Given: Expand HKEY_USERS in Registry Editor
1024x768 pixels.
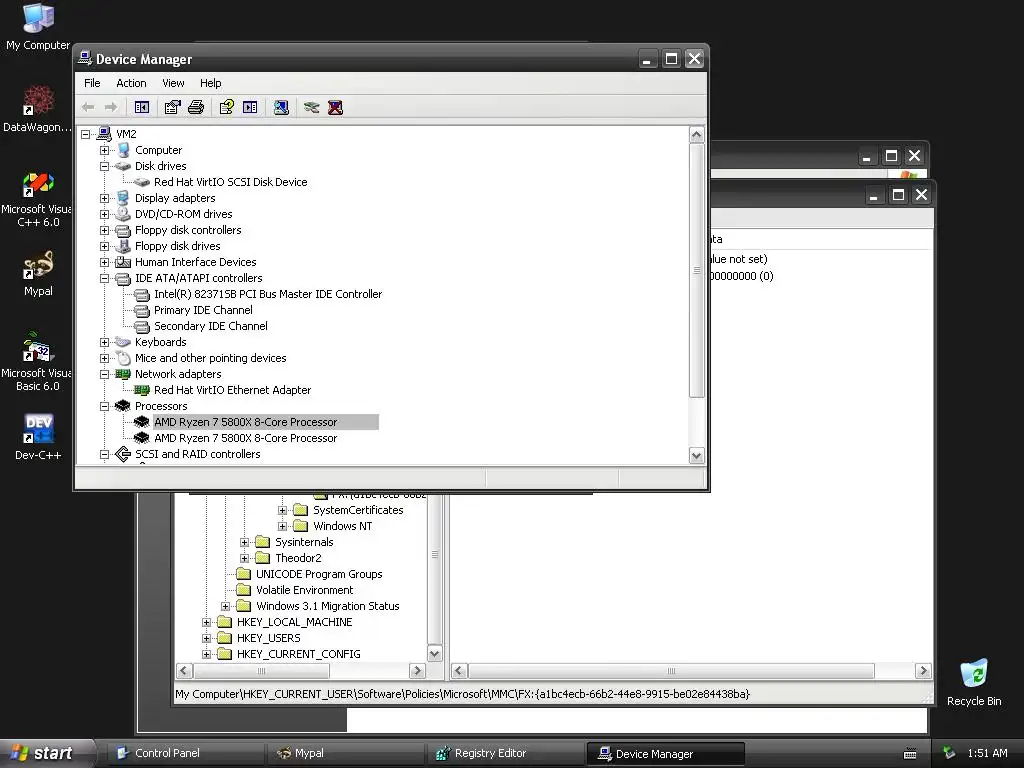Looking at the screenshot, I should (x=206, y=638).
